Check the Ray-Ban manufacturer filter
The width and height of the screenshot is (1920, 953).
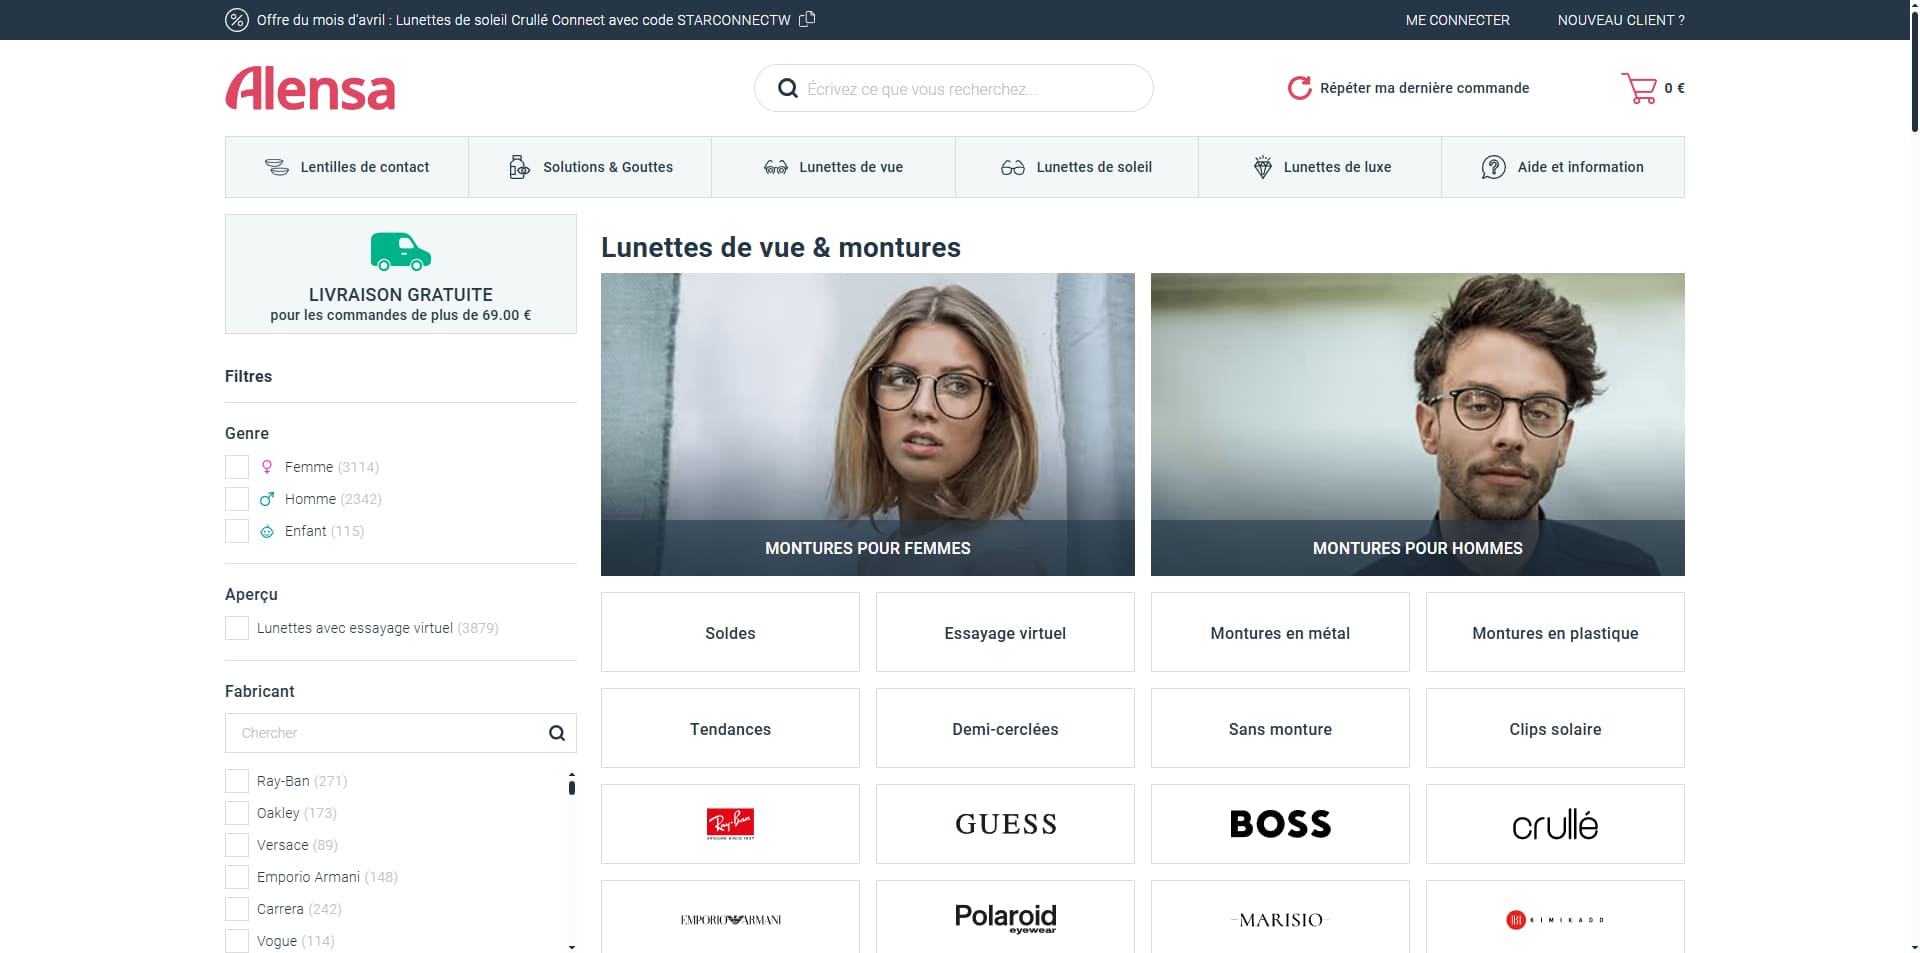[x=237, y=781]
